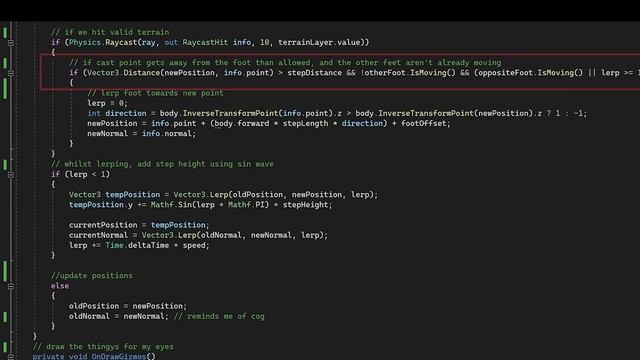Collapse the else block fold
This screenshot has height=360, width=640.
[11, 286]
